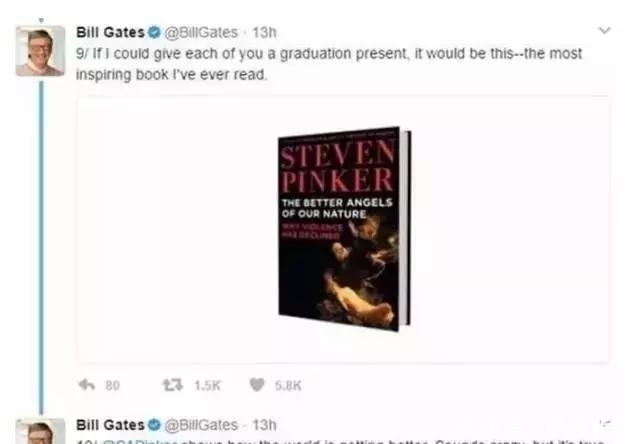Expand the tweet options chevron at top right
The image size is (640, 444).
(604, 30)
